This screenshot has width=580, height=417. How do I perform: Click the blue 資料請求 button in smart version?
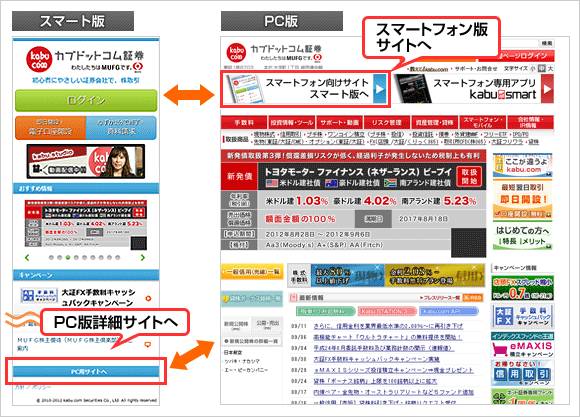pyautogui.click(x=121, y=128)
